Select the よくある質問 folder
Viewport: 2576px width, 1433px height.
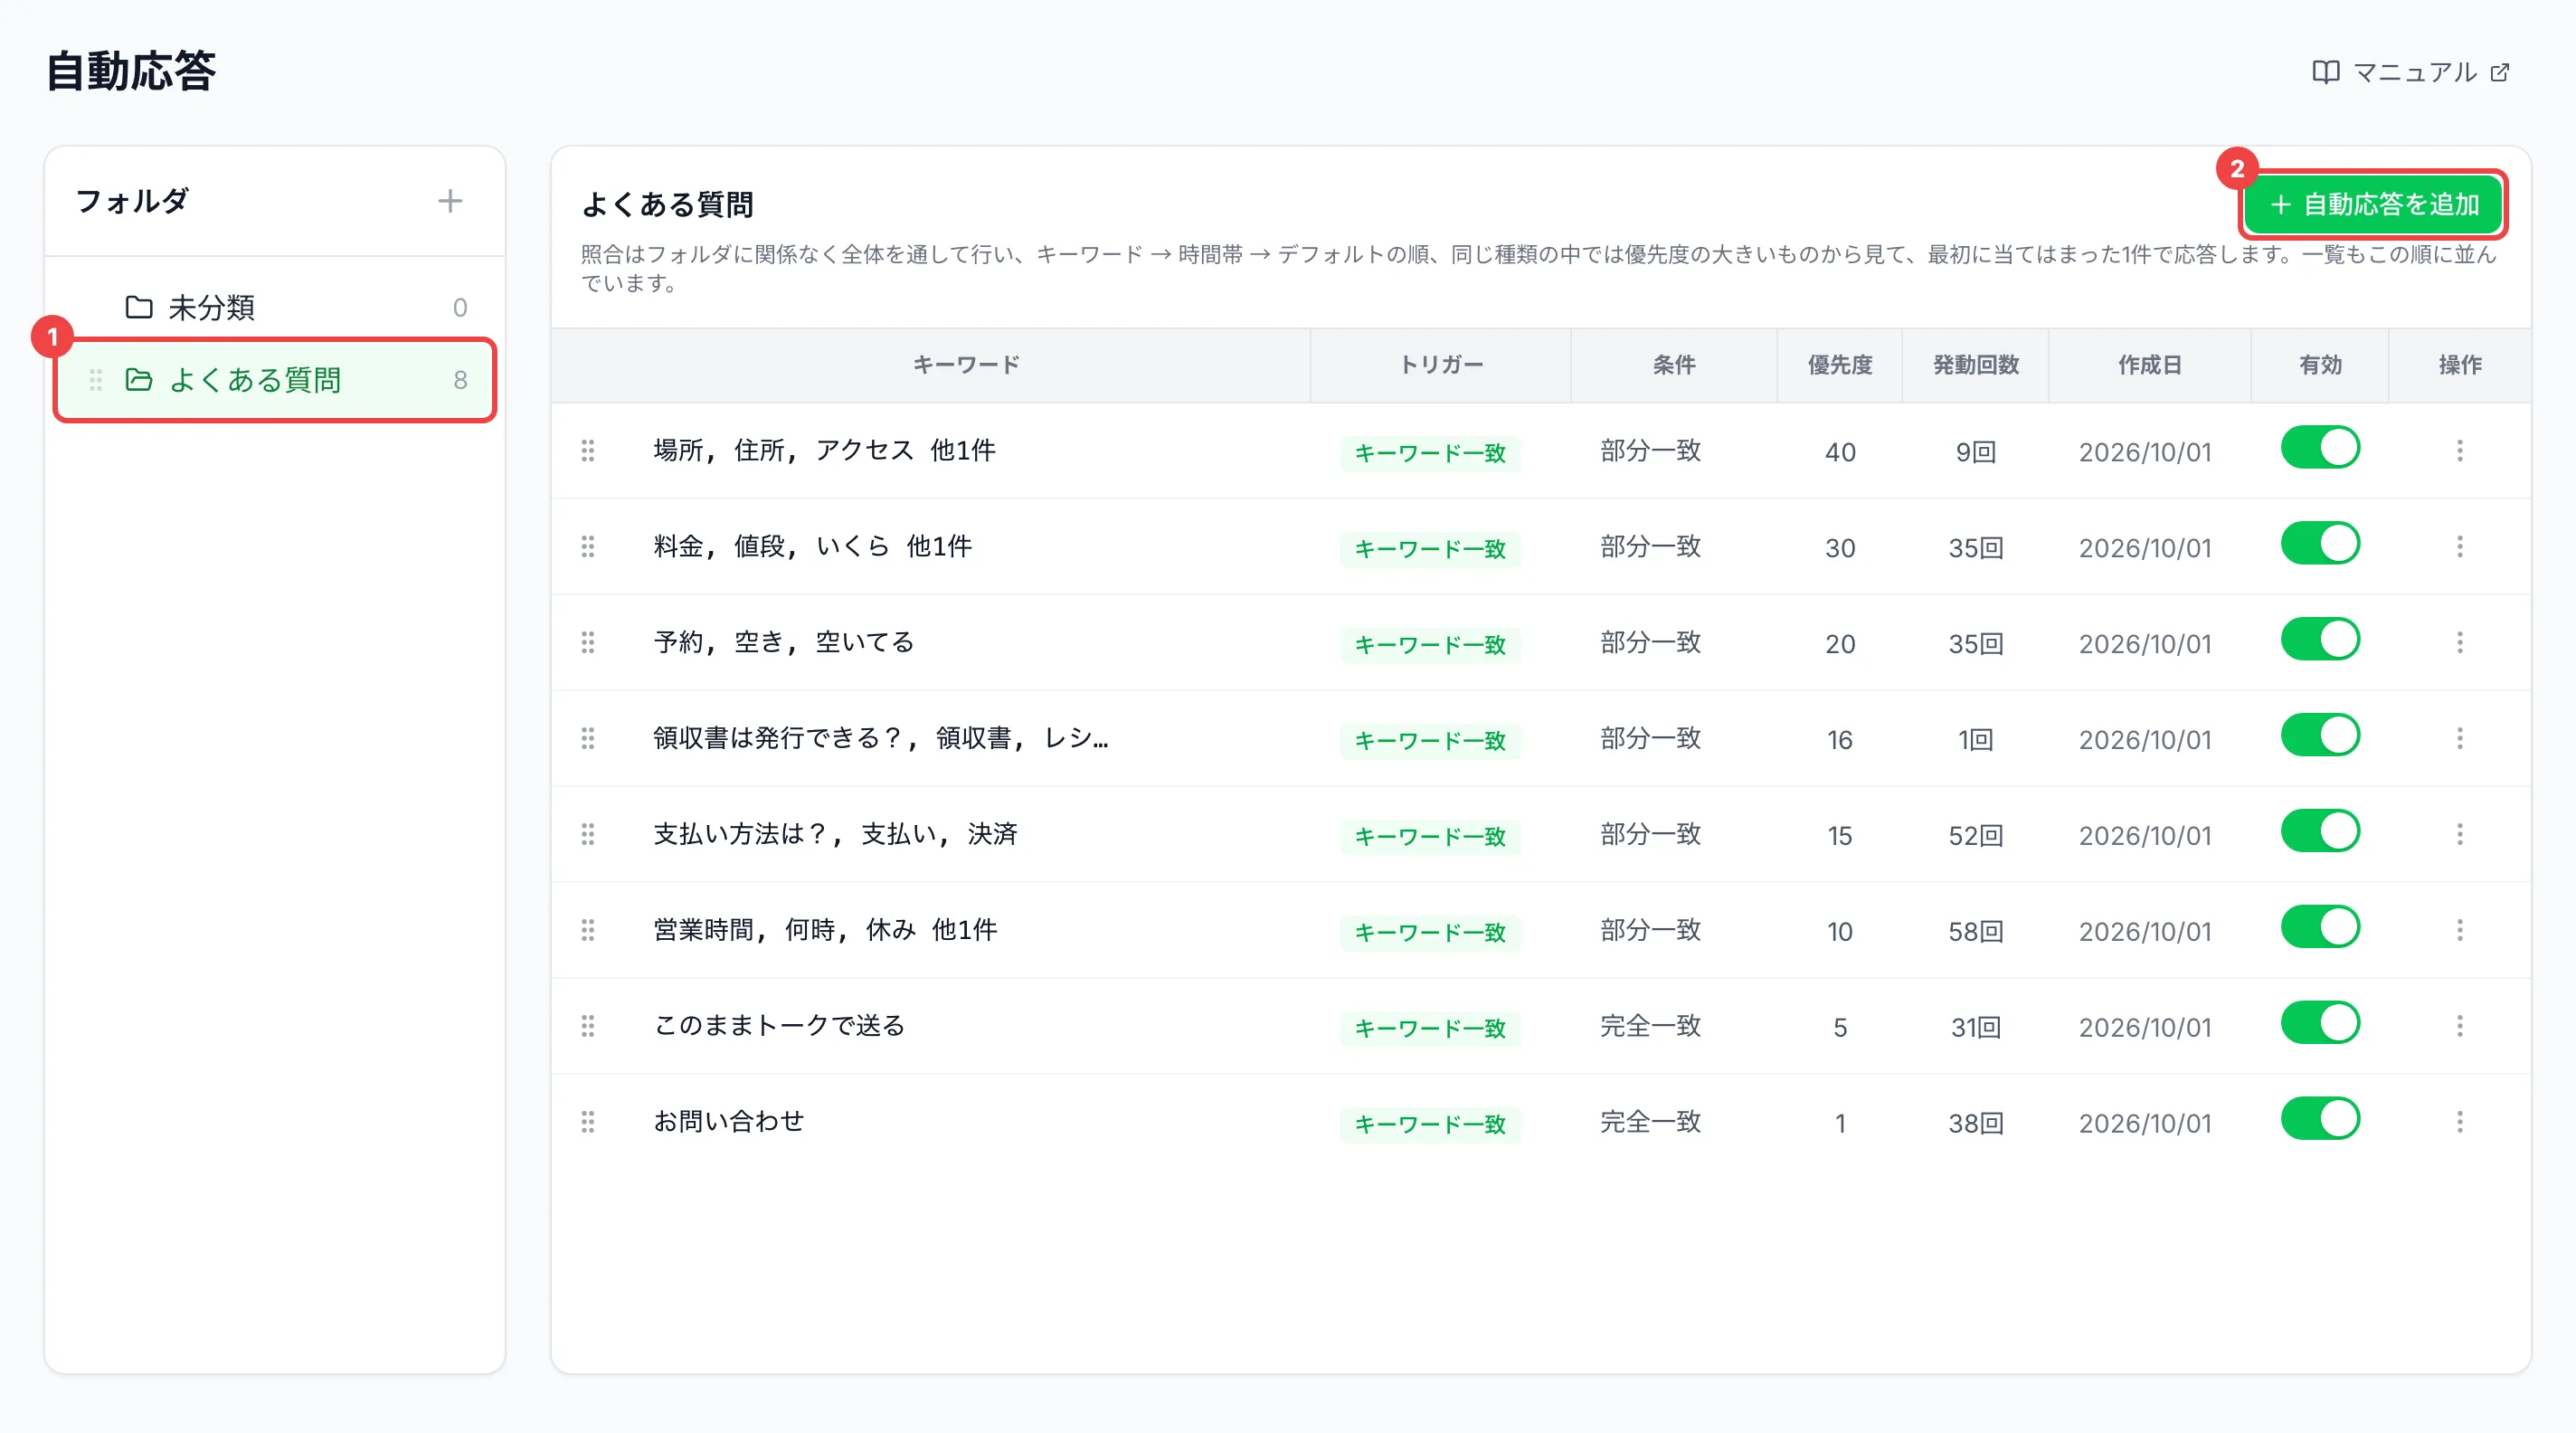tap(275, 380)
